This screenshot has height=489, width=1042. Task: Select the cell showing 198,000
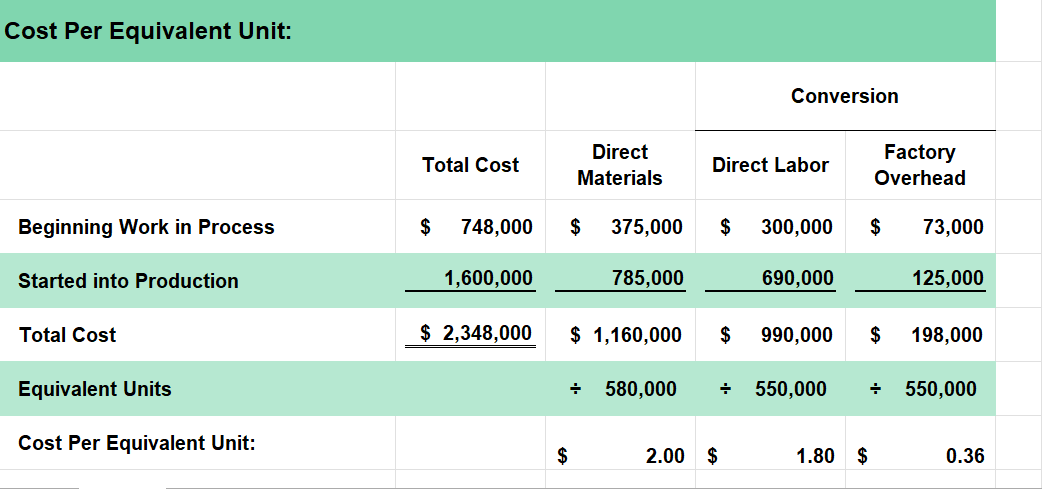920,334
